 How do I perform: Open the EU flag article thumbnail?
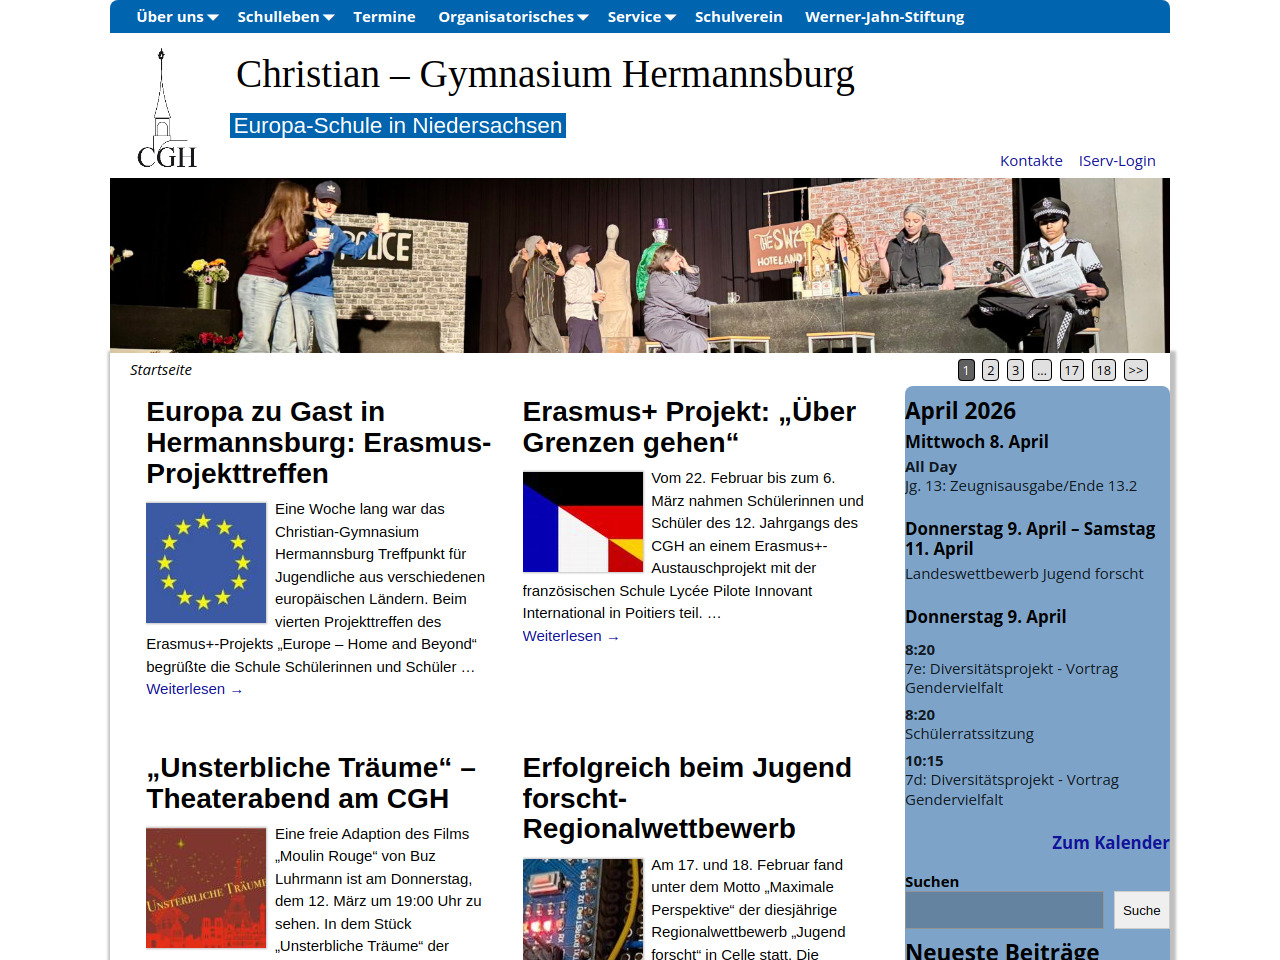tap(206, 563)
